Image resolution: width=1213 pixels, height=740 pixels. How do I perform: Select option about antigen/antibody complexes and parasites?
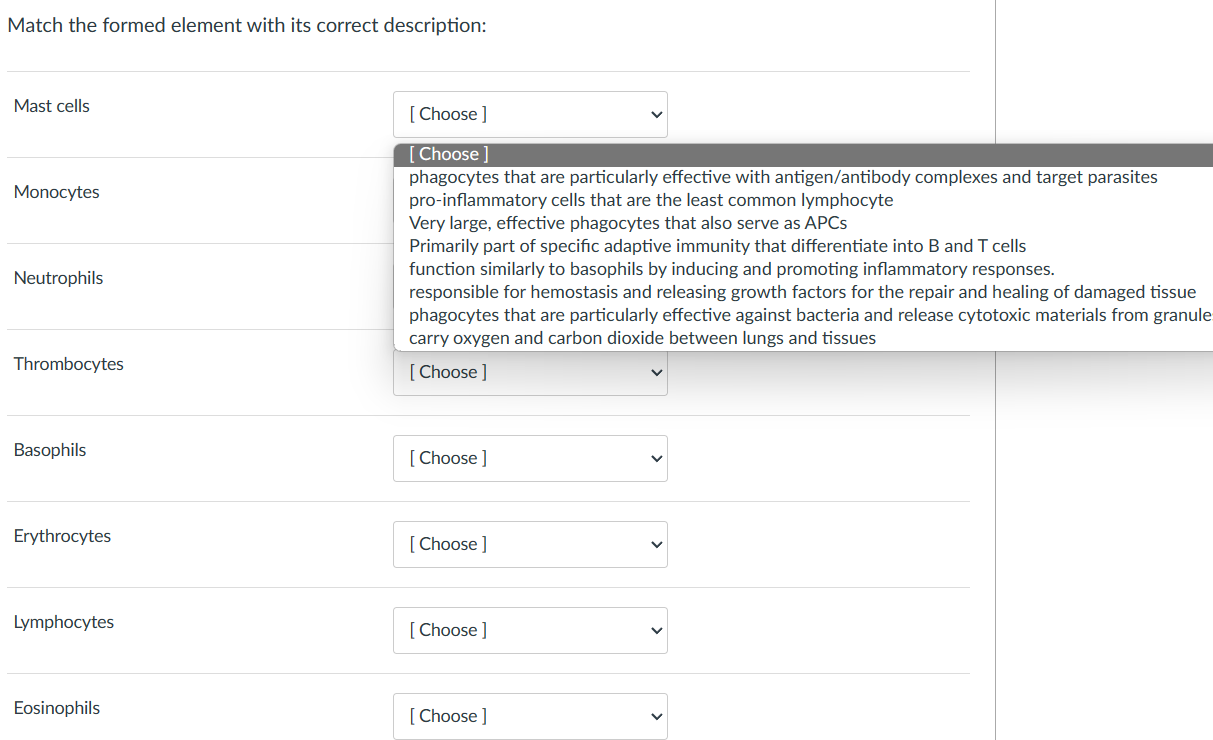click(x=783, y=177)
